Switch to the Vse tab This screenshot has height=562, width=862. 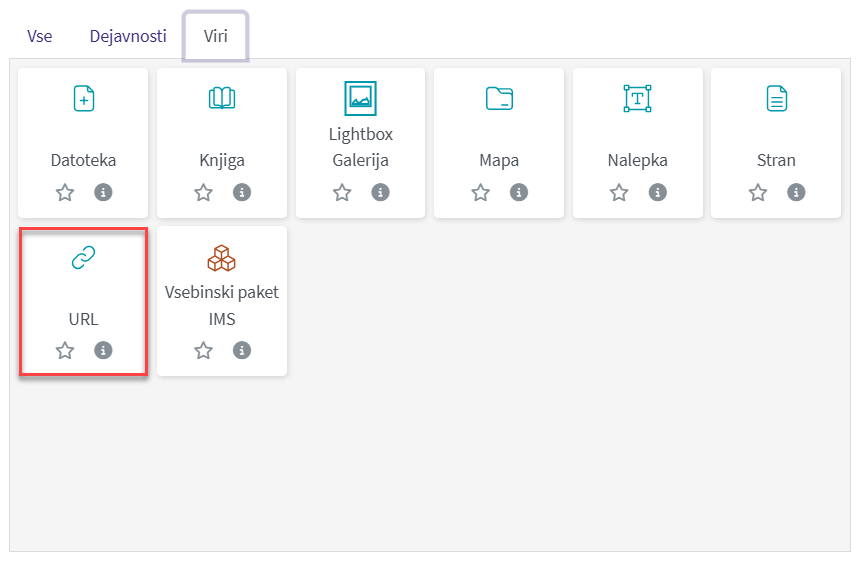pyautogui.click(x=40, y=36)
